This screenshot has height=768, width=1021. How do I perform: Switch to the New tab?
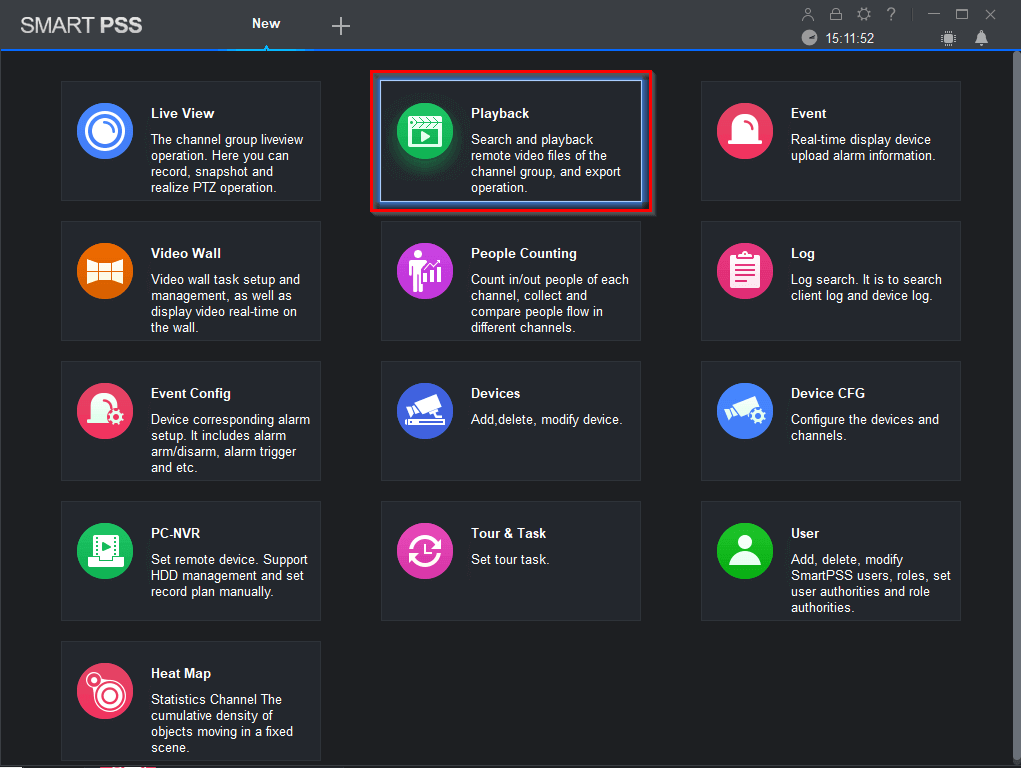point(266,24)
